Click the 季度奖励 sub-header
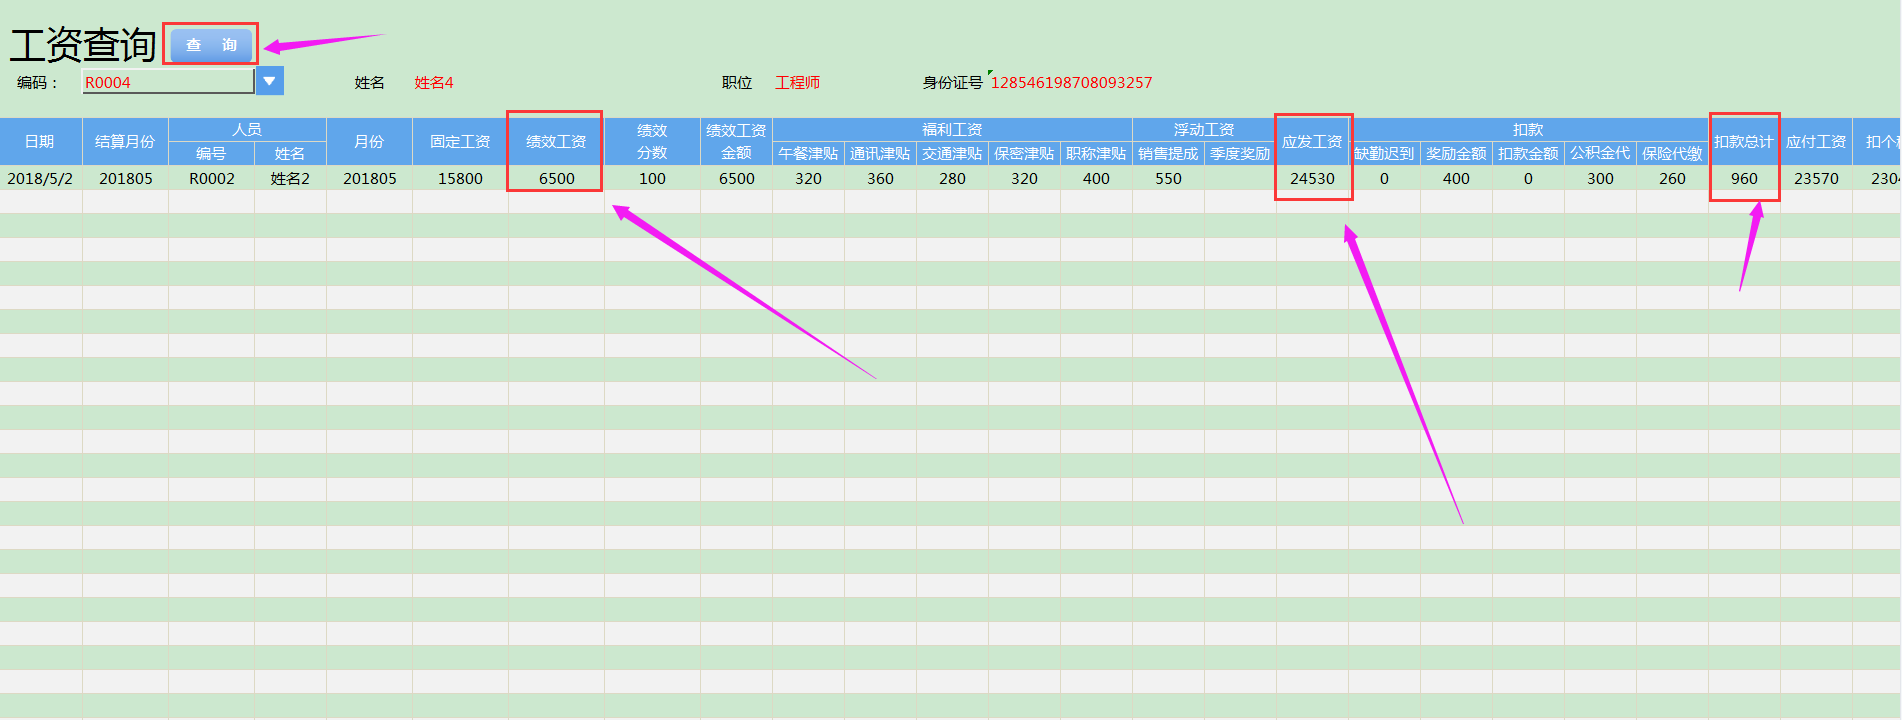 coord(1240,154)
